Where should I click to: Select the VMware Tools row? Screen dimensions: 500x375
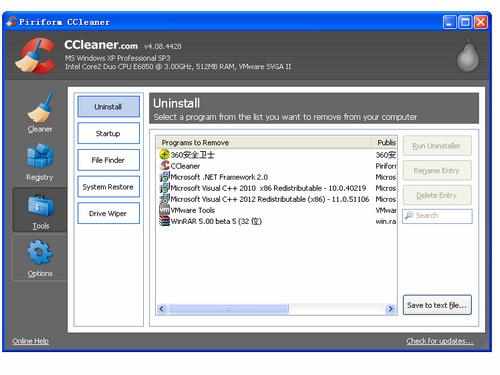(193, 210)
